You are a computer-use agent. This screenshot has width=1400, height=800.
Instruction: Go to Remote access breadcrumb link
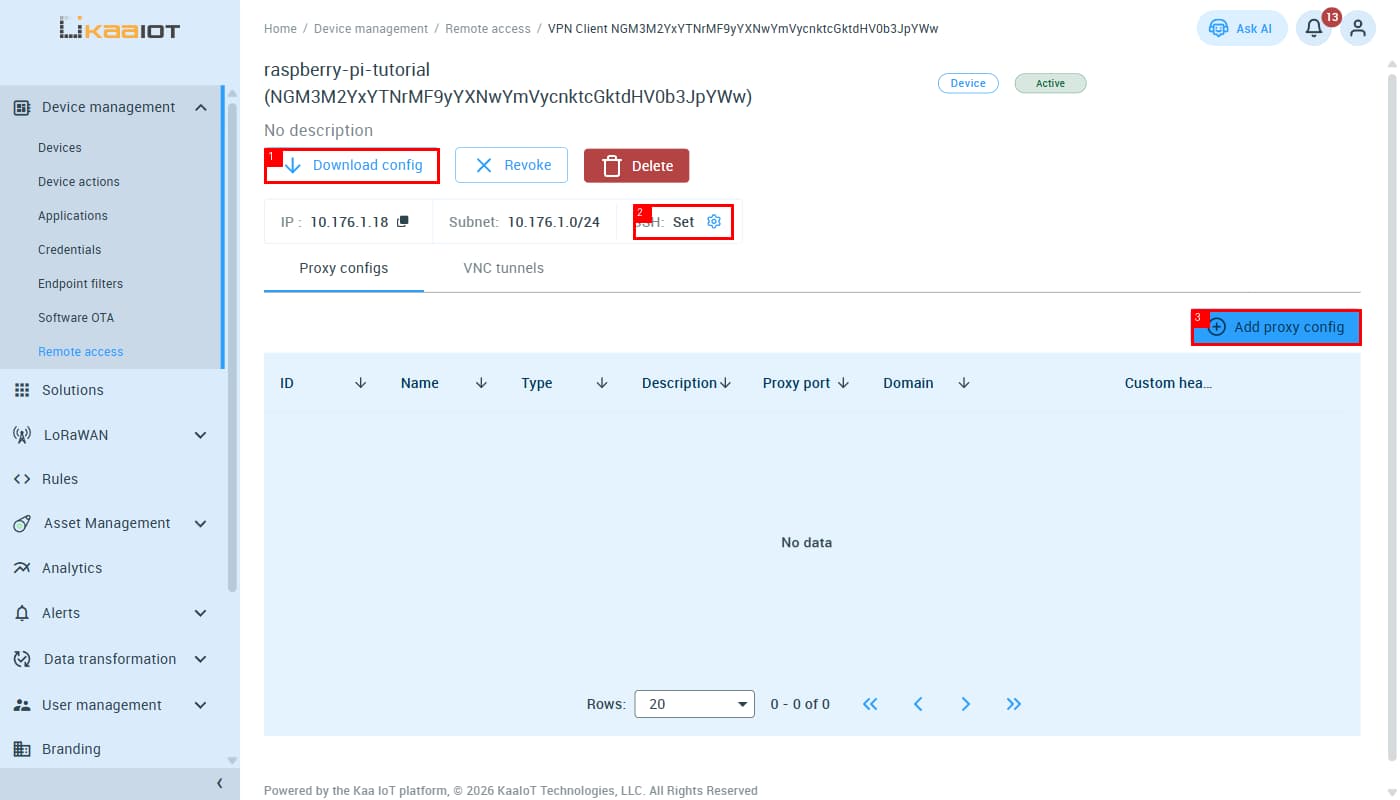pos(488,29)
